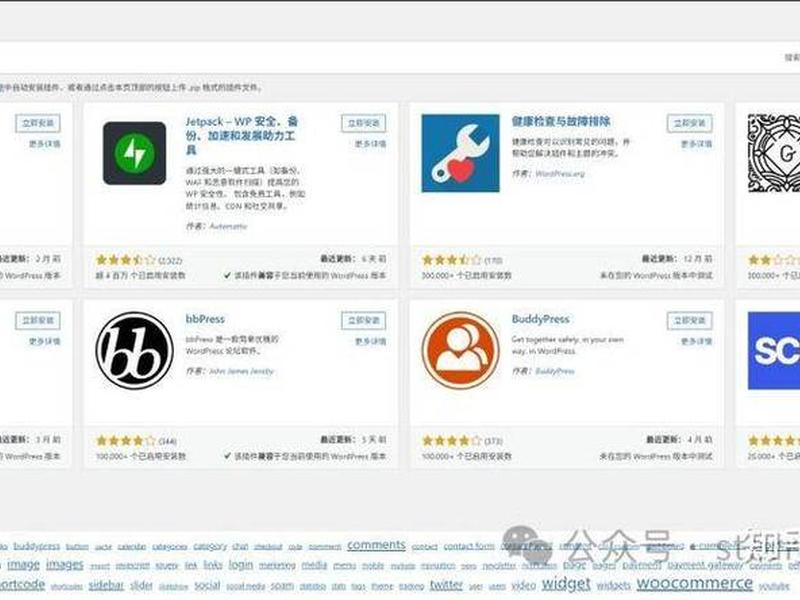Select the spam tag
The width and height of the screenshot is (800, 600).
[282, 586]
